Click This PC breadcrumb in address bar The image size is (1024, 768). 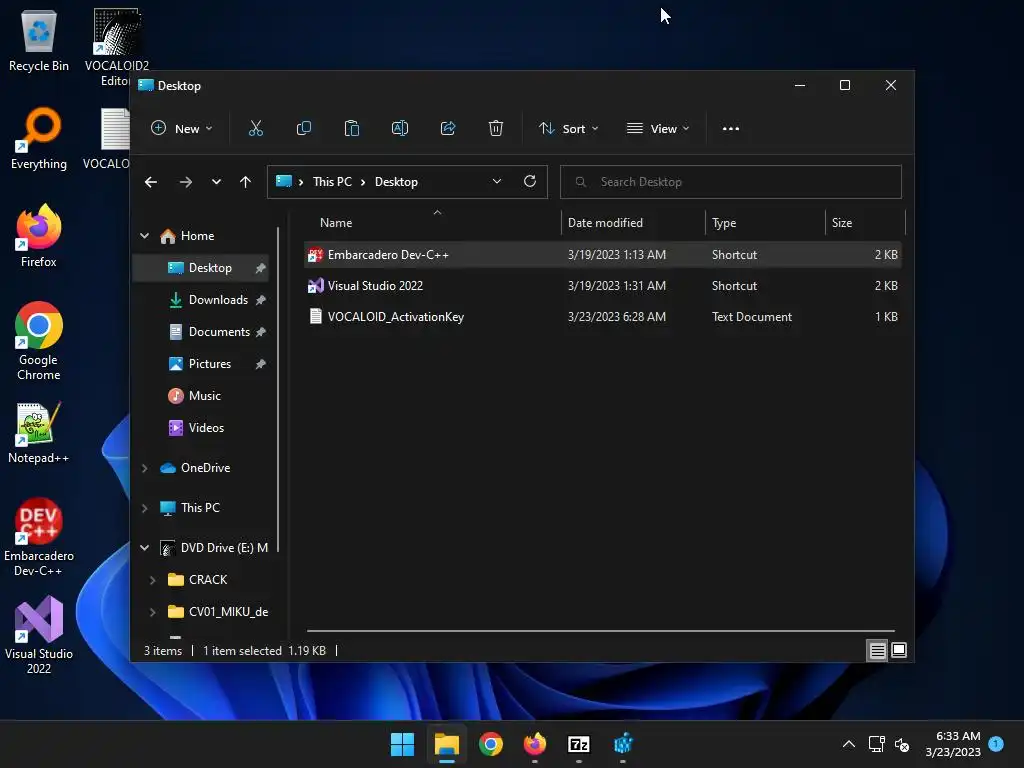(x=332, y=182)
